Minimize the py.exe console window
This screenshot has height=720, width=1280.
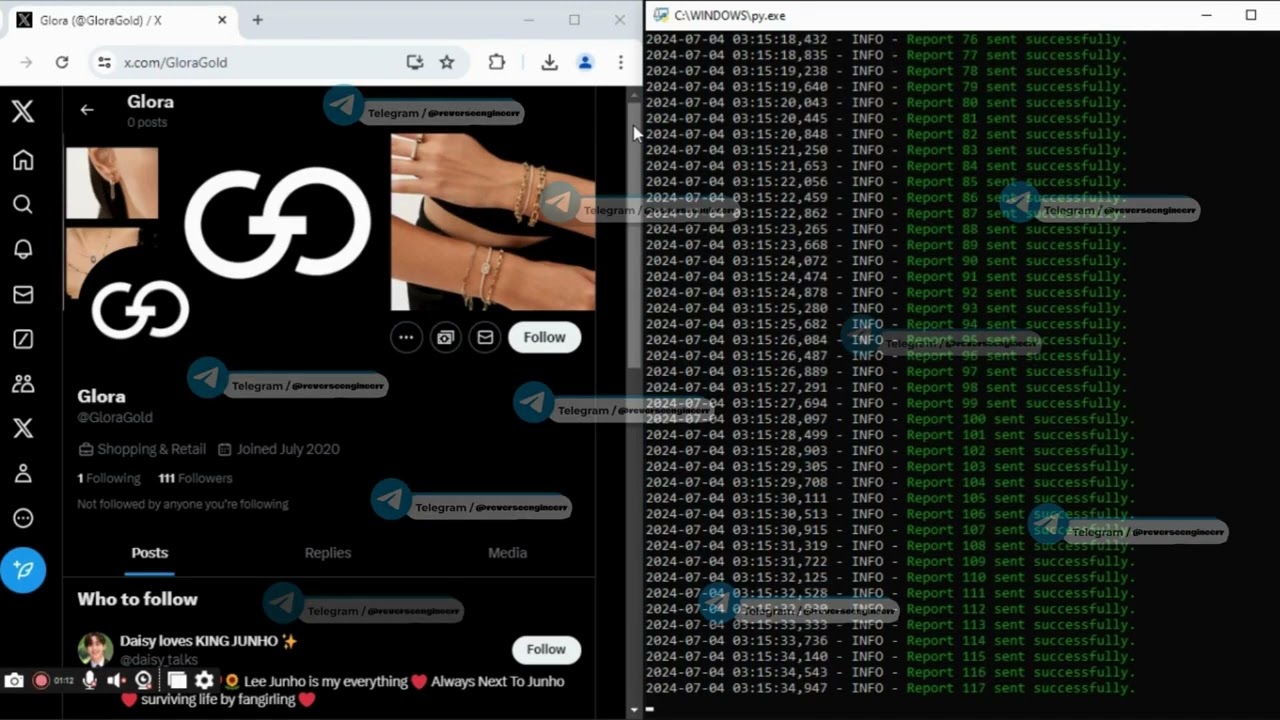click(1207, 15)
